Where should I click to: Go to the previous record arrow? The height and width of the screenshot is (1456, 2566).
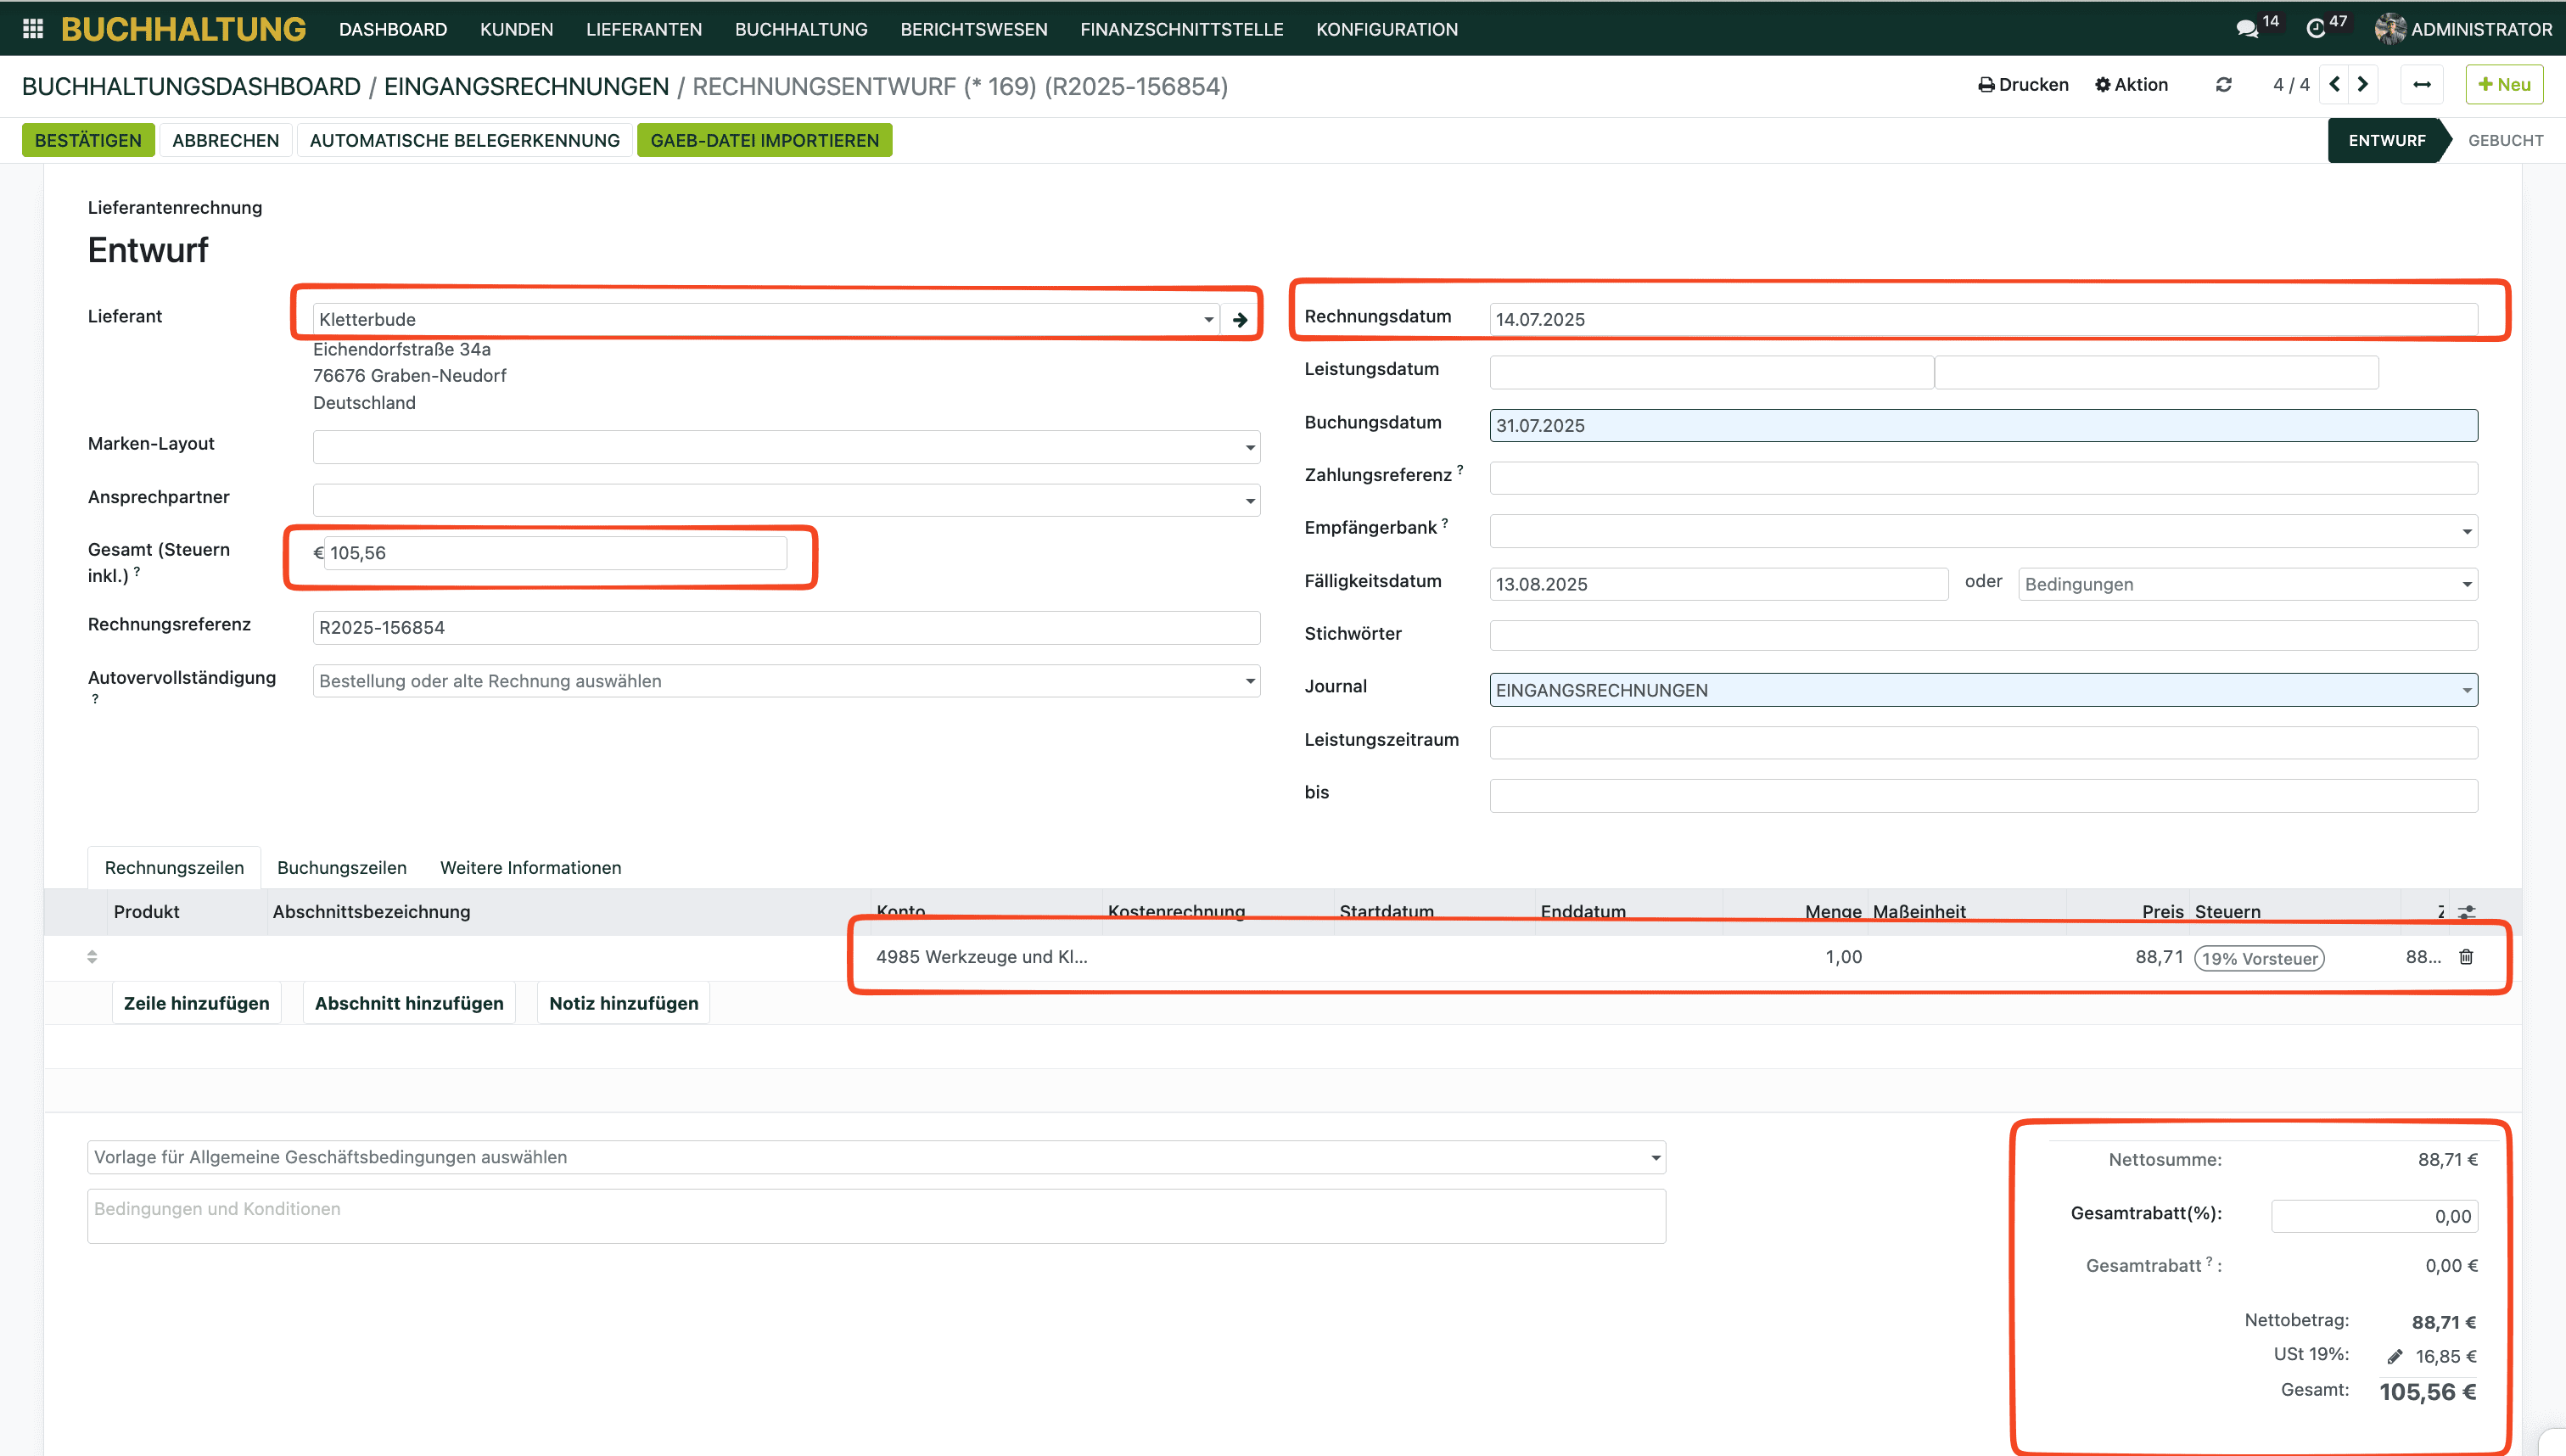click(2334, 85)
